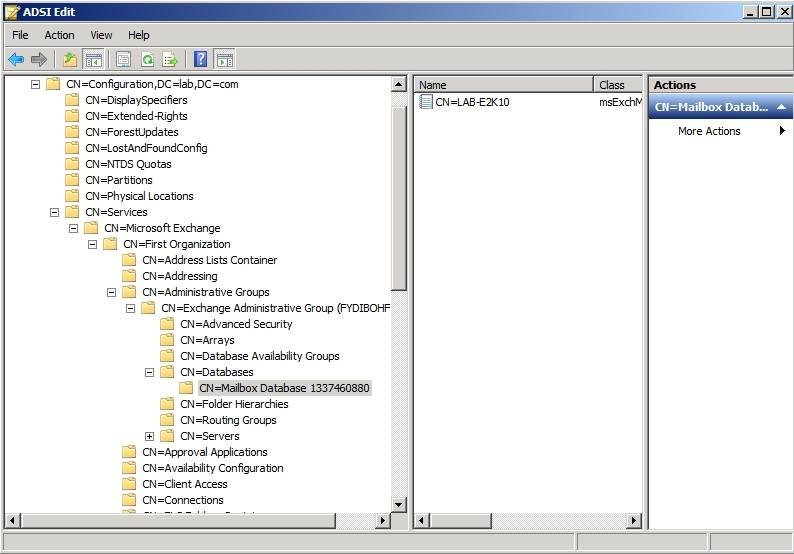Toggle the Show/Hide Console Tree icon

click(93, 60)
